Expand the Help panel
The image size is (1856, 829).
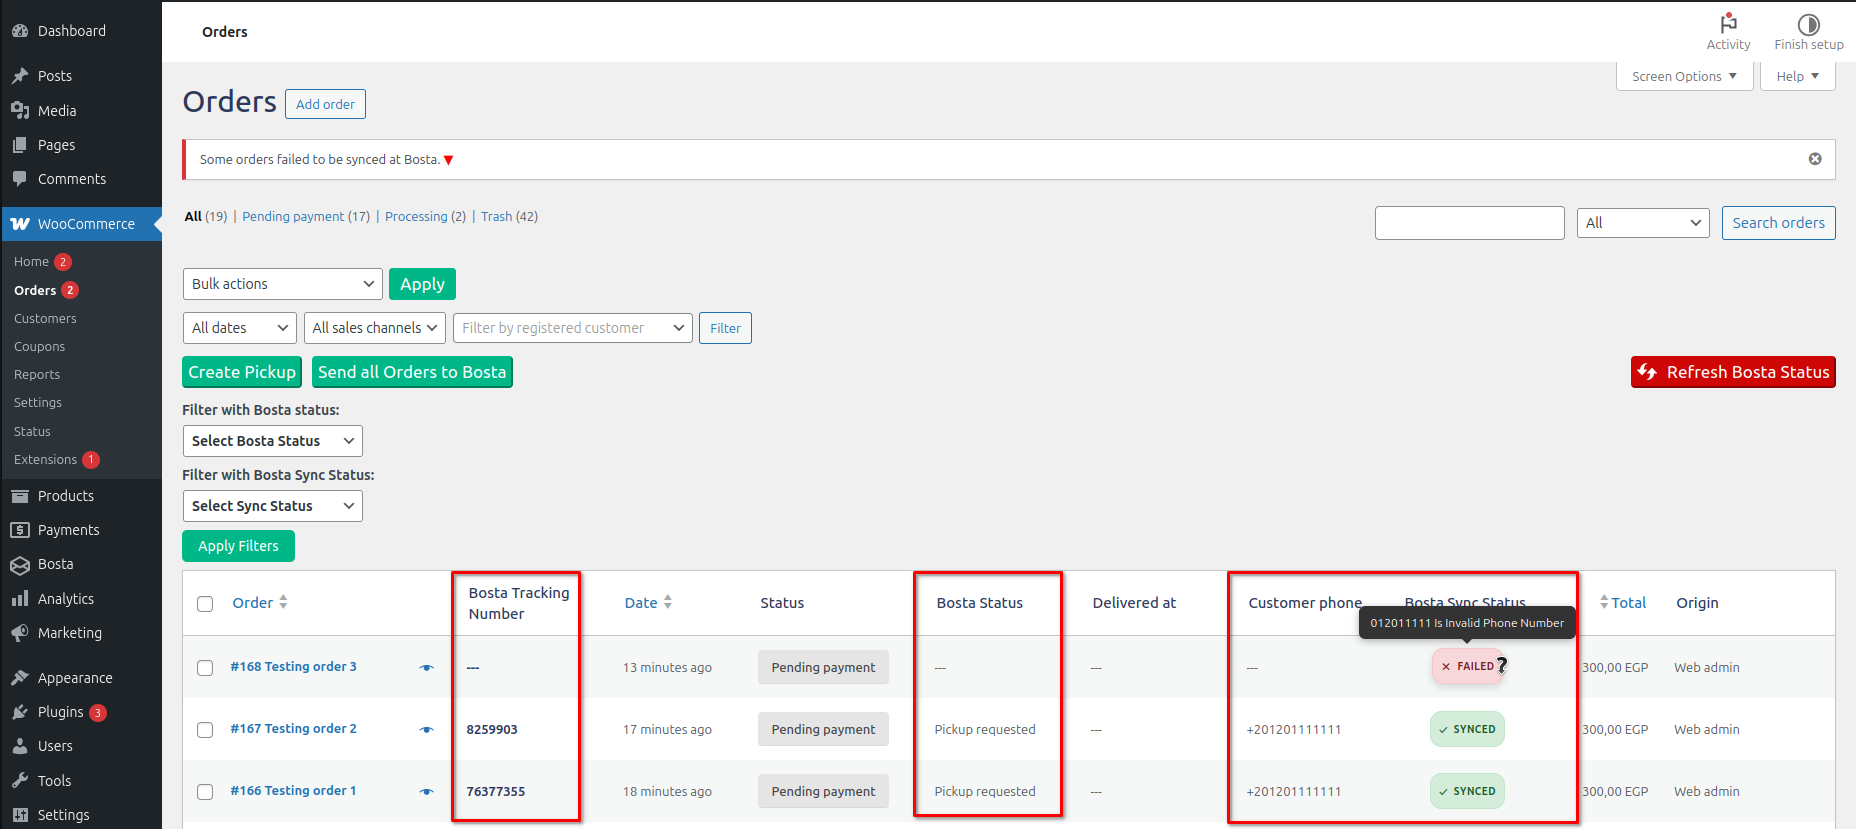click(x=1798, y=77)
